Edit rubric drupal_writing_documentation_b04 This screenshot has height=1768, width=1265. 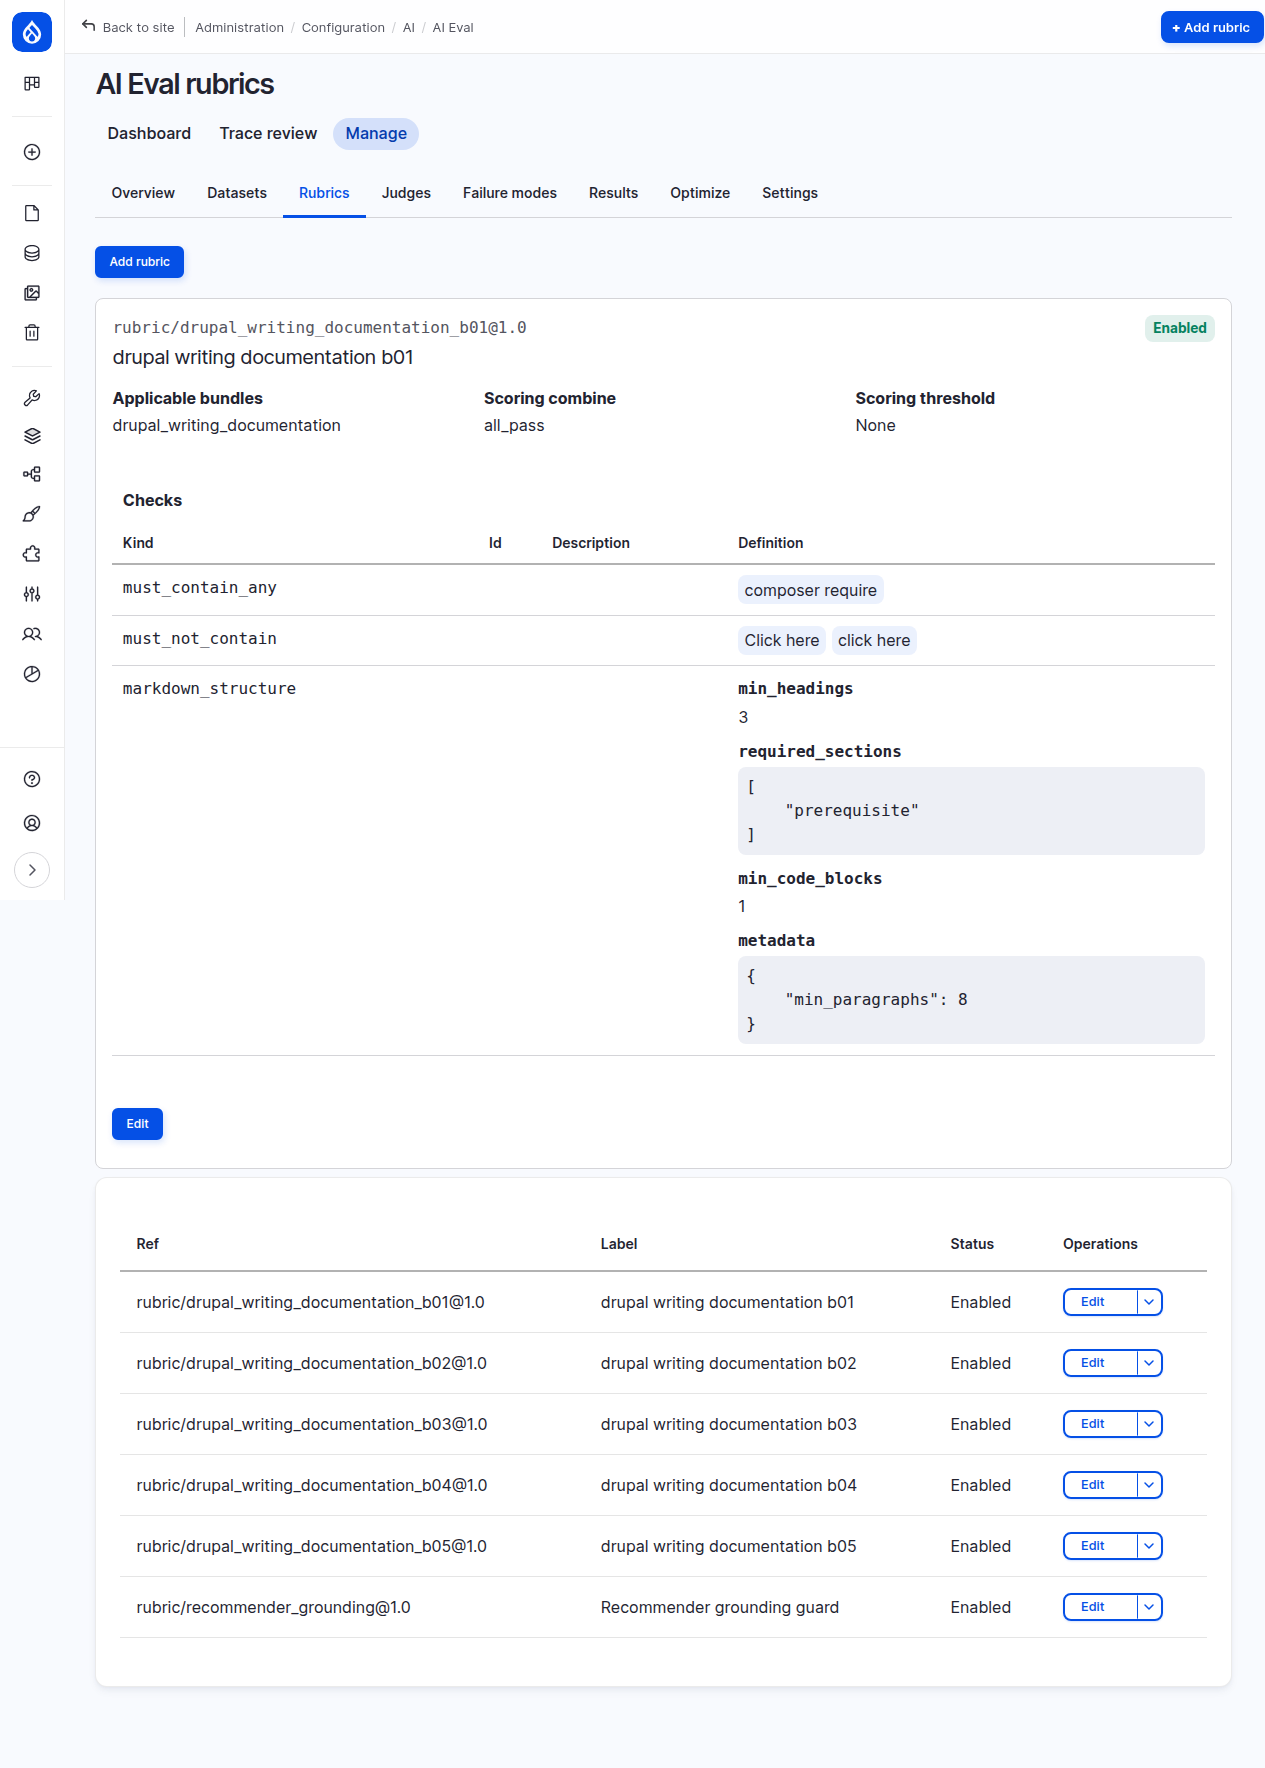click(x=1100, y=1485)
